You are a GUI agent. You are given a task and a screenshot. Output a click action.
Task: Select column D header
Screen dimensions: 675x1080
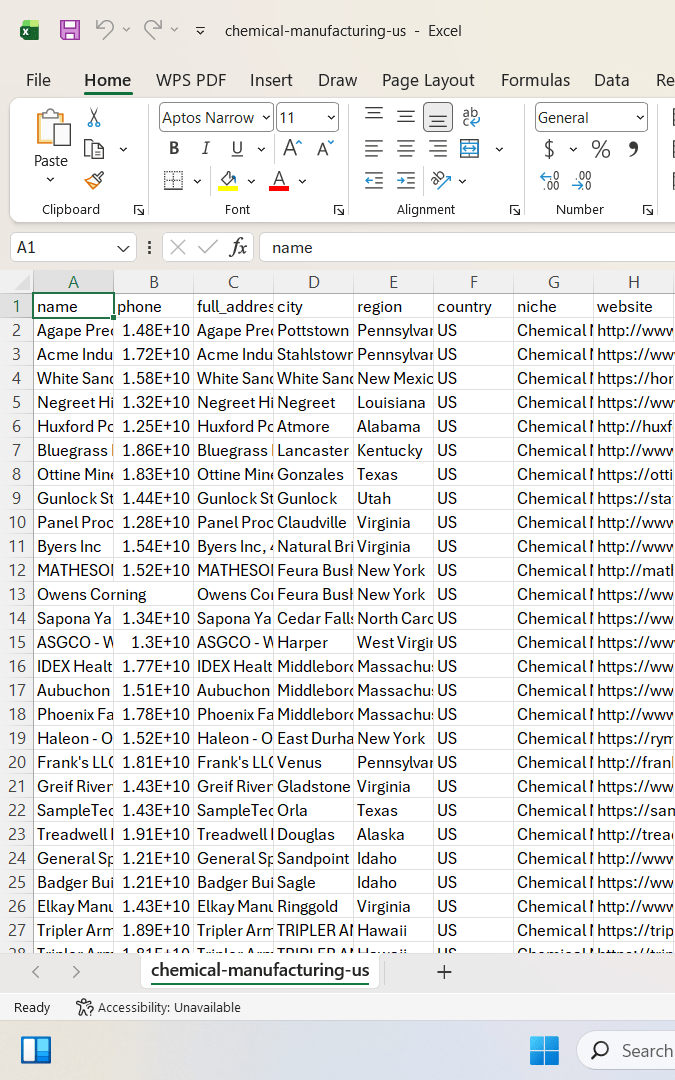tap(313, 282)
